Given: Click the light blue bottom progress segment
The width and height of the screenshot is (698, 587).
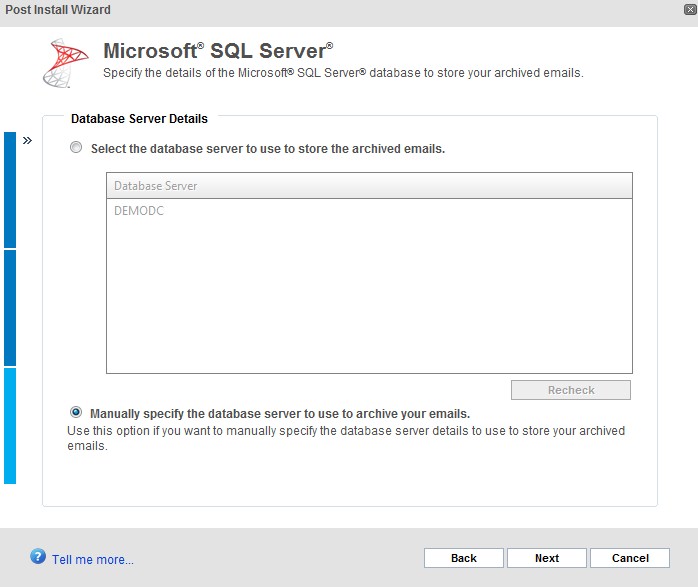Looking at the screenshot, I should coord(10,426).
